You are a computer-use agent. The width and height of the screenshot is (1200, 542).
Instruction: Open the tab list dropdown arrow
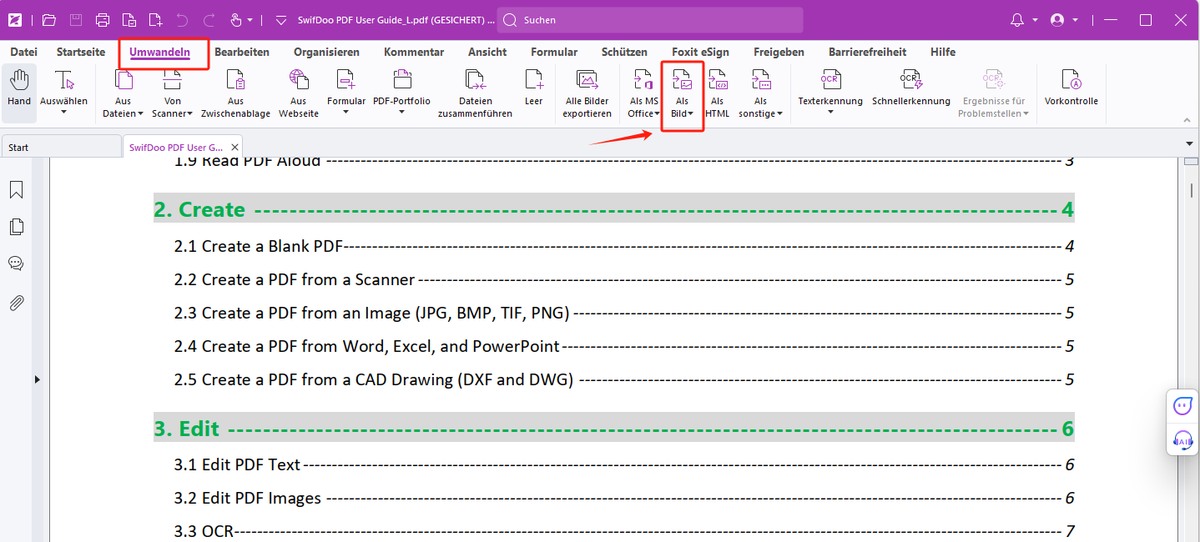pos(1189,145)
